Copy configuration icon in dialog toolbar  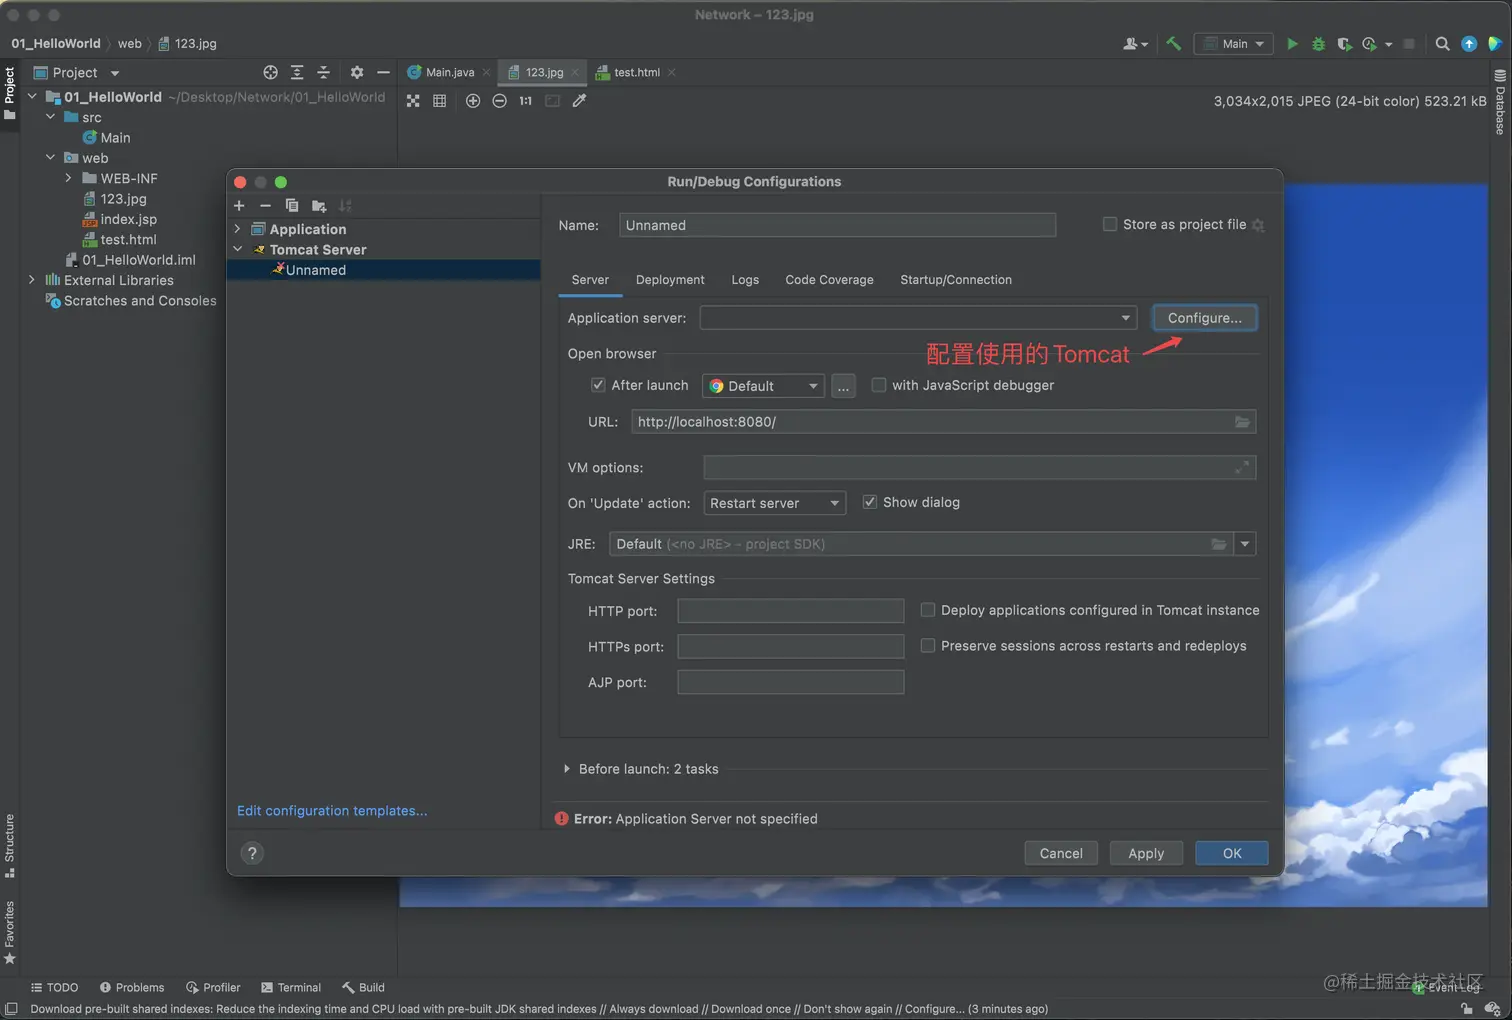292,206
